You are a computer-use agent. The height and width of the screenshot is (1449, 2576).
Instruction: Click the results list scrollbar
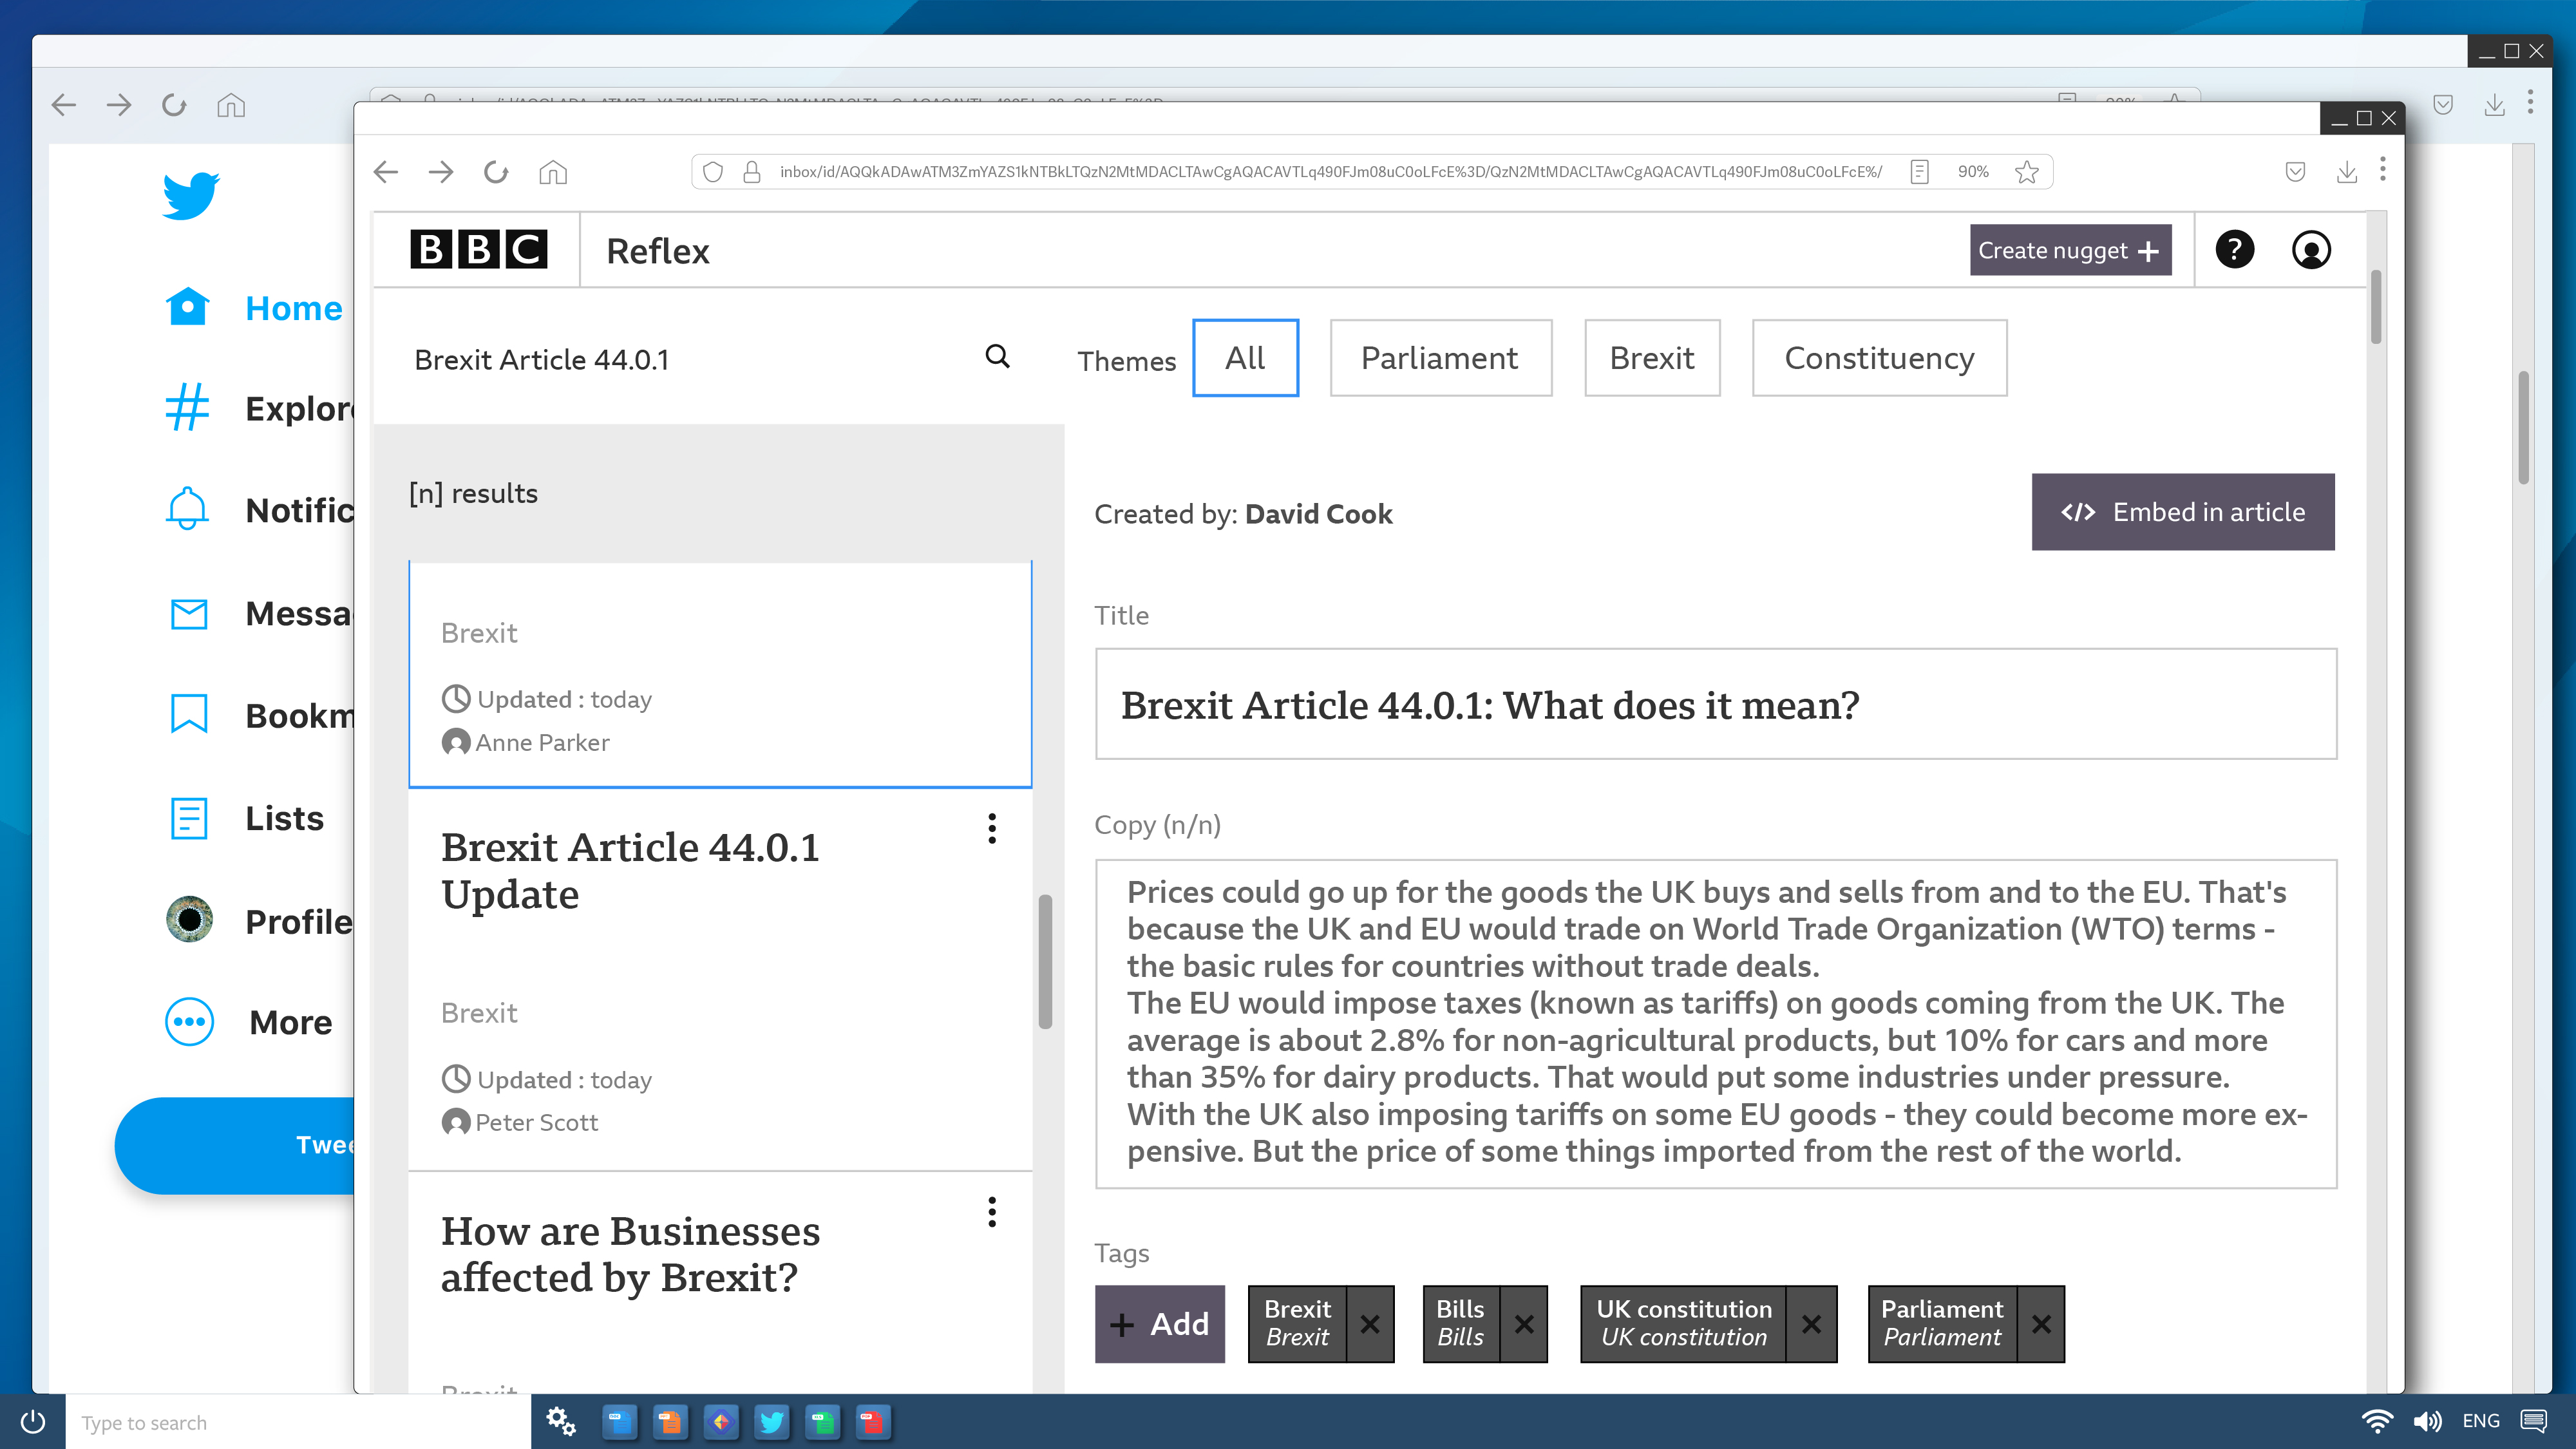[1045, 960]
